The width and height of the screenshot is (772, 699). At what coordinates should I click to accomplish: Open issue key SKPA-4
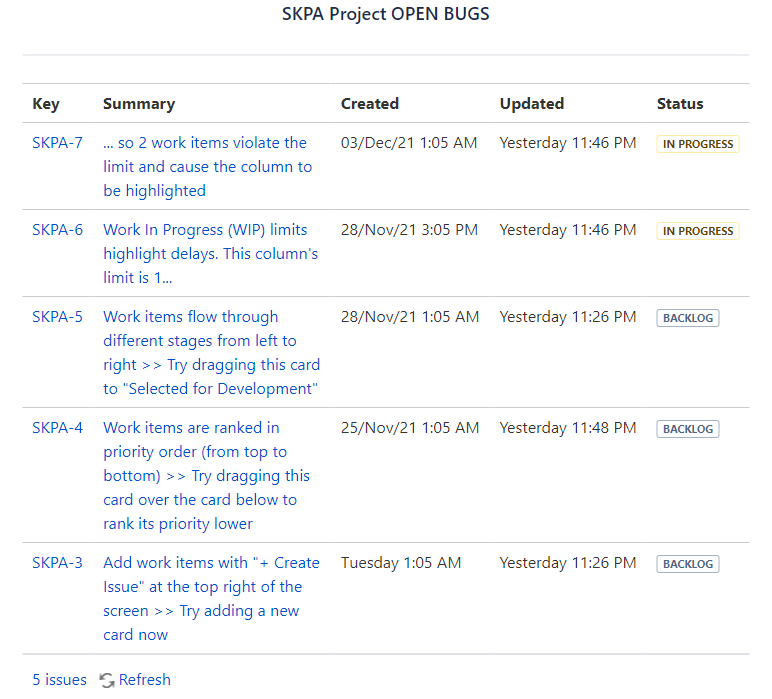click(58, 428)
